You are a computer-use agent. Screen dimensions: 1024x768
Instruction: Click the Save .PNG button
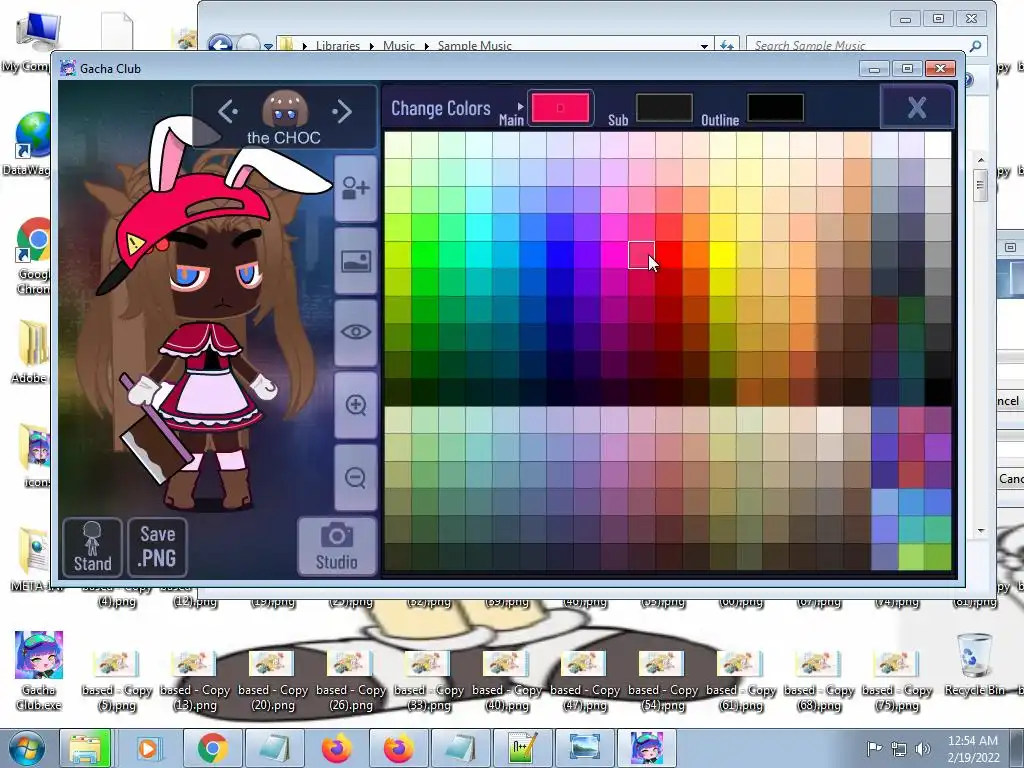(157, 547)
